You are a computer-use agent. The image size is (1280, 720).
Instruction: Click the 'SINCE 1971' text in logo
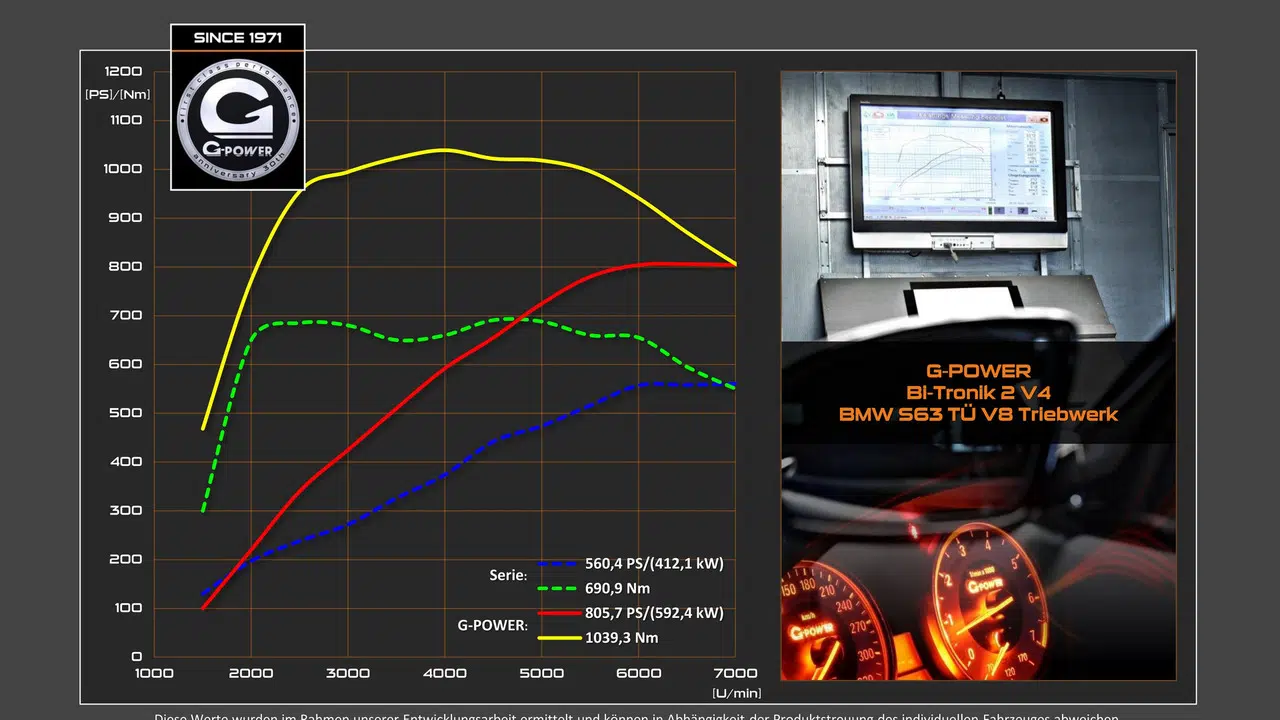(x=237, y=38)
